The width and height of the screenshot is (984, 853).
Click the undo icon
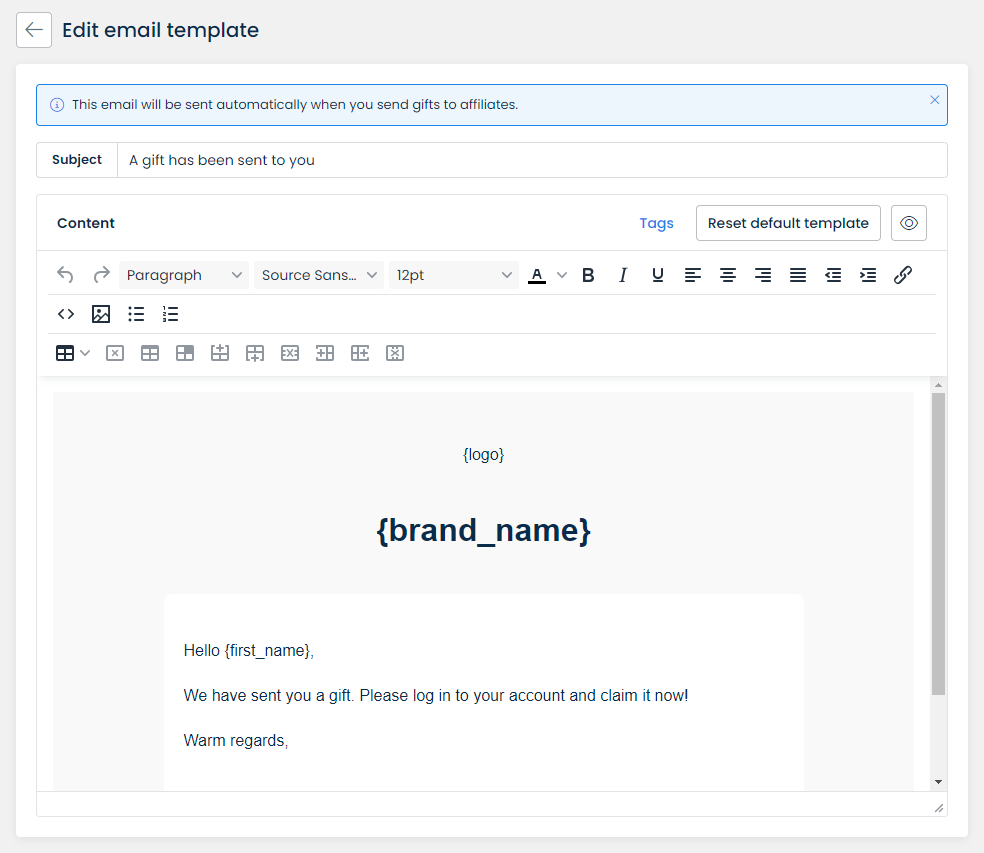66,275
